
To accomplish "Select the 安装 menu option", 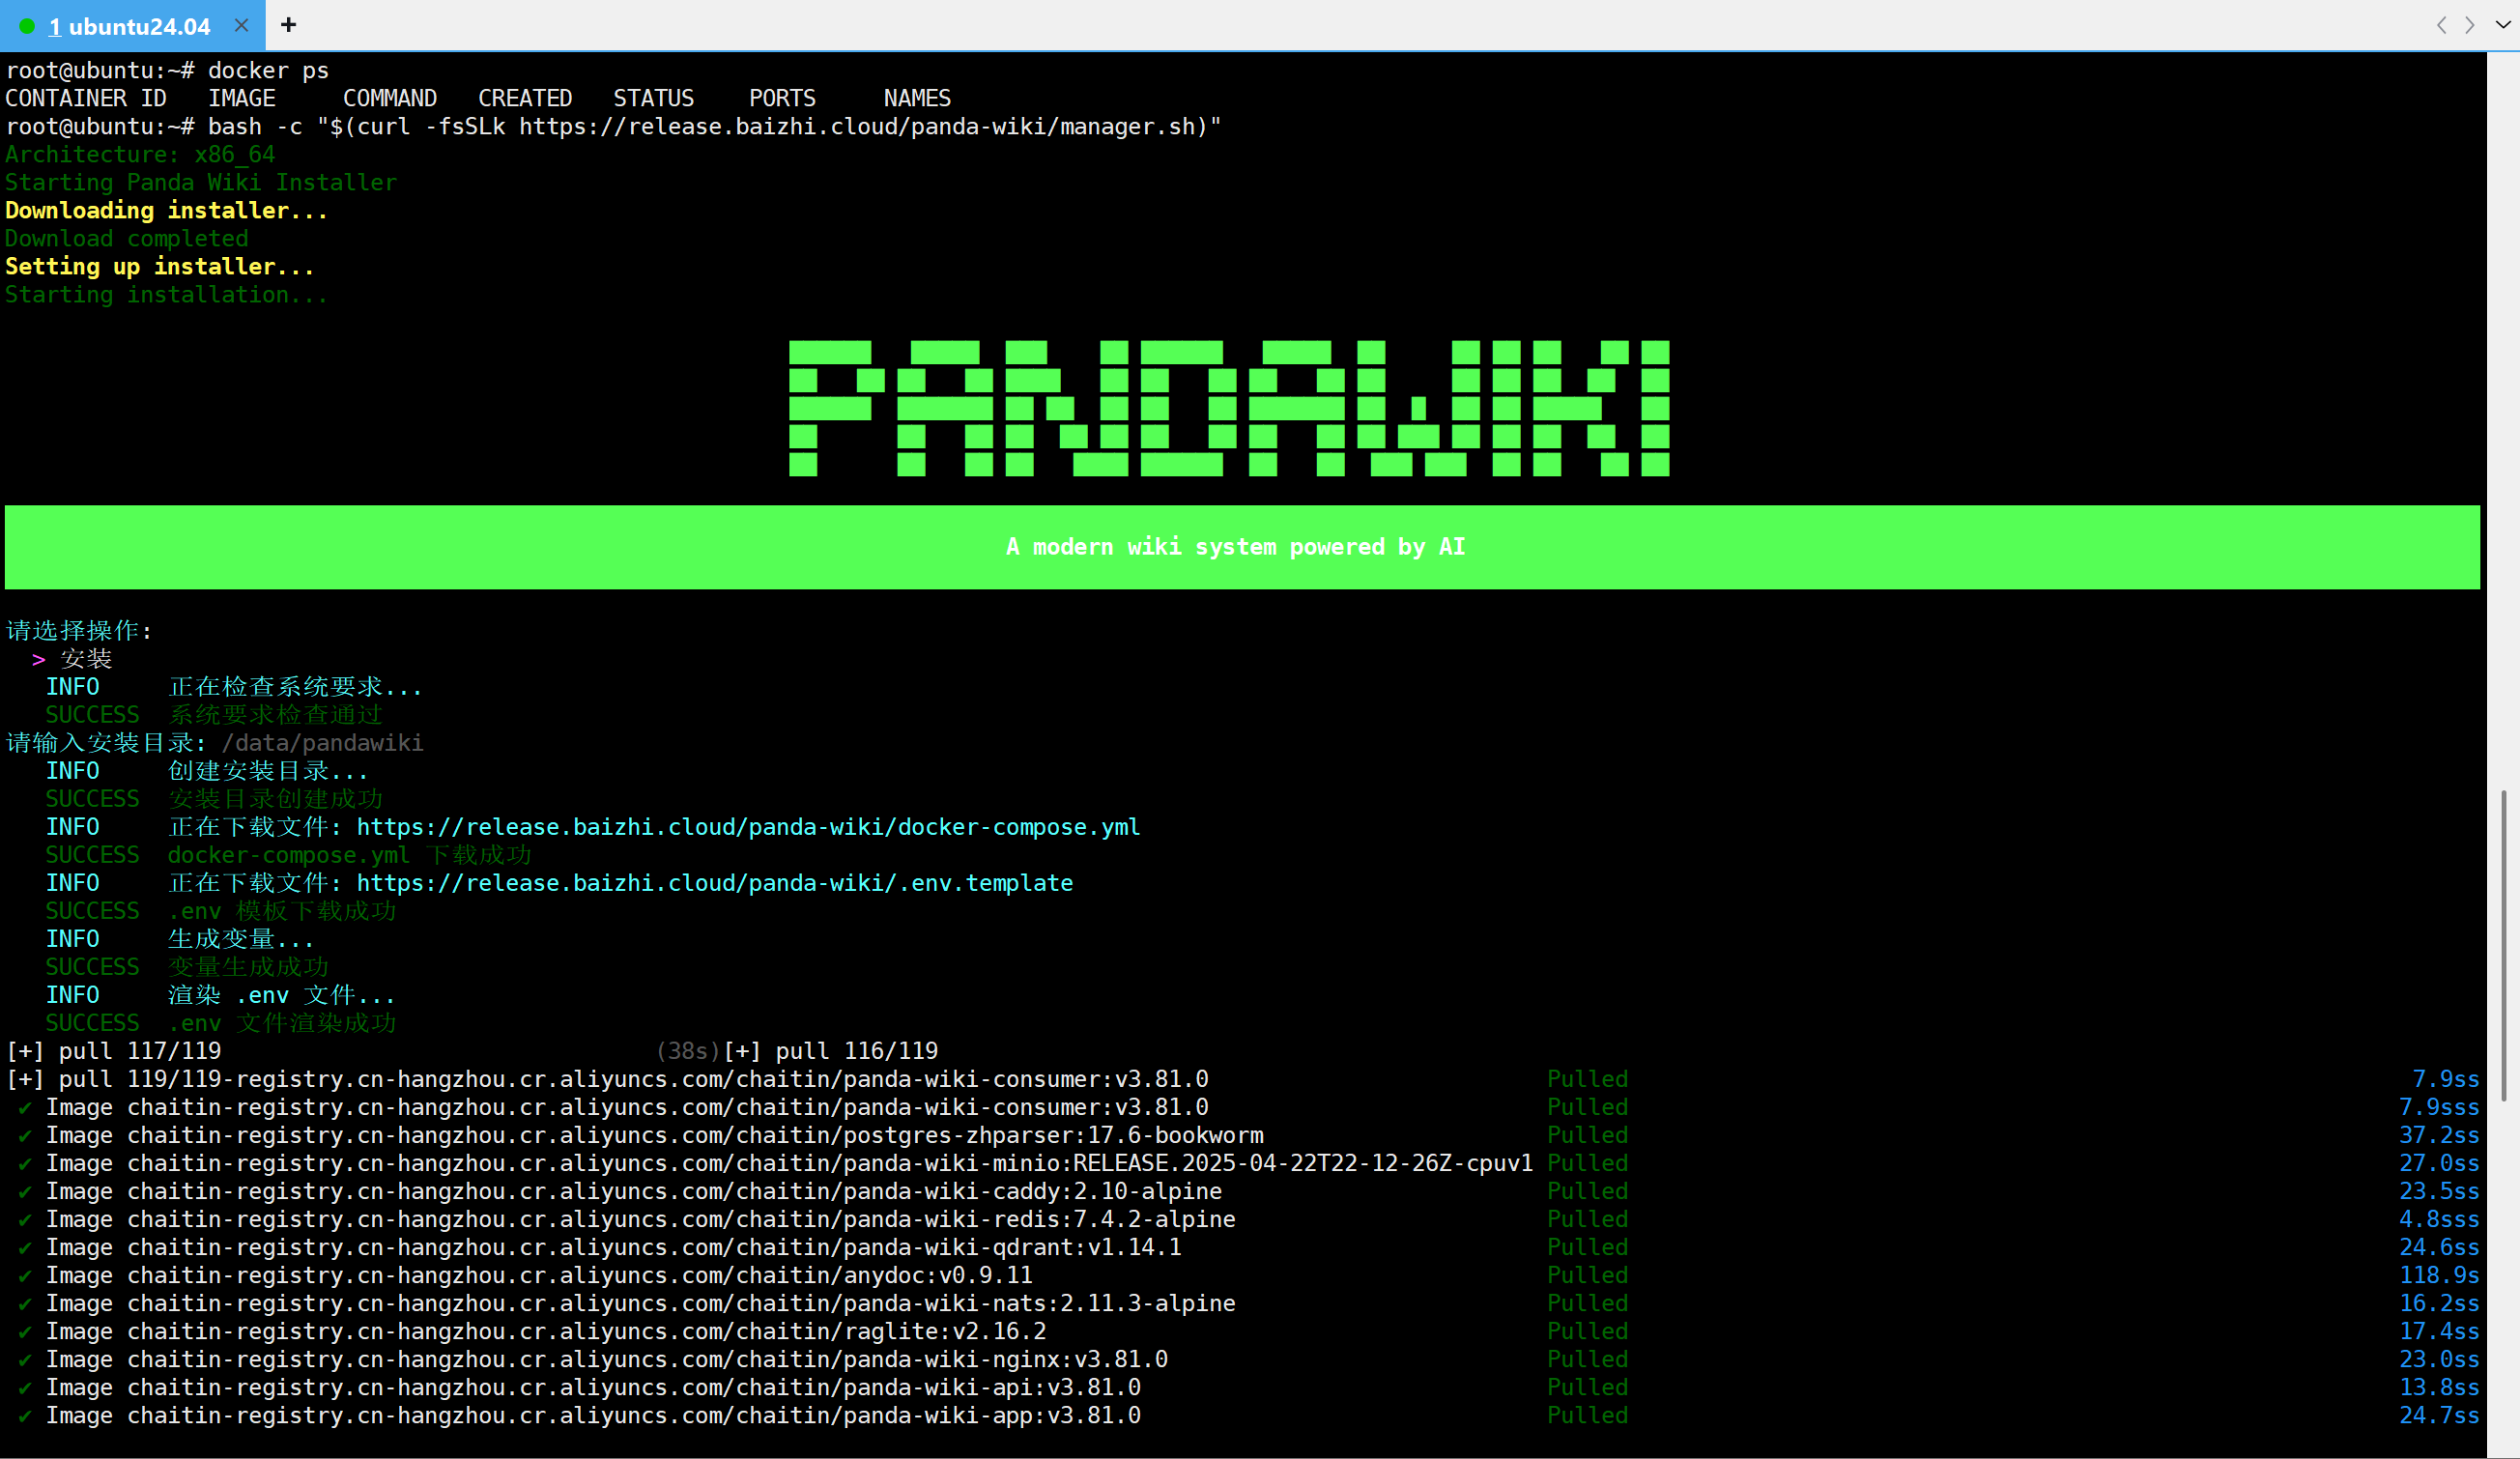I will pos(86,659).
